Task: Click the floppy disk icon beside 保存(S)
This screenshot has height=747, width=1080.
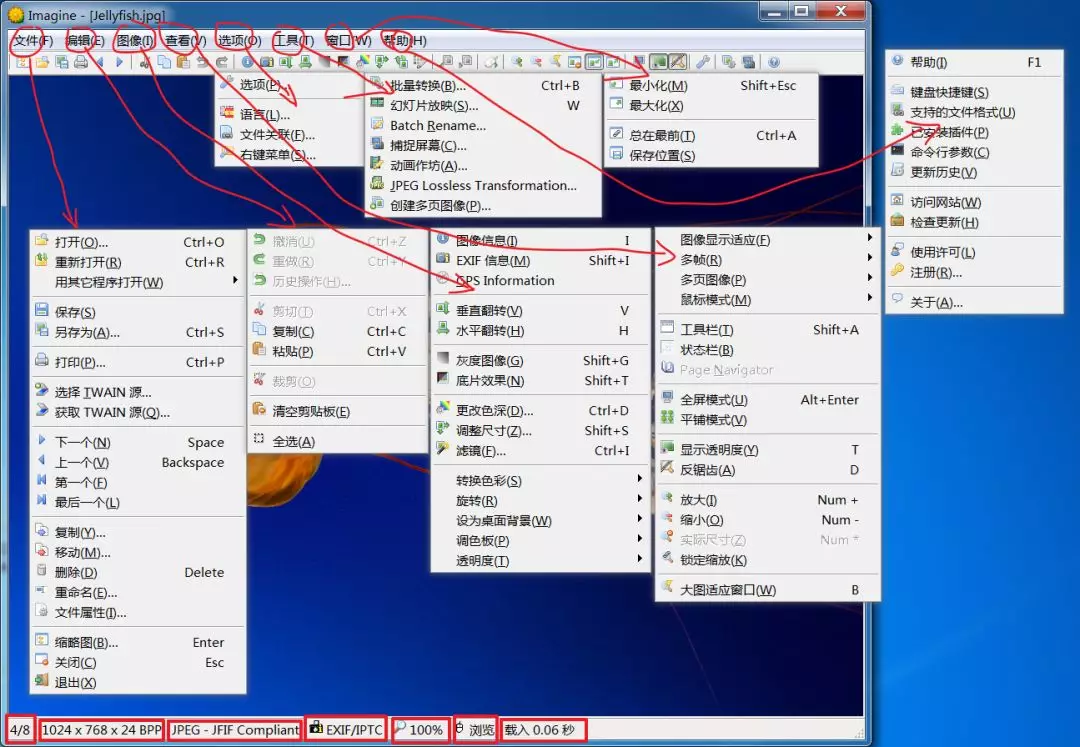Action: [x=42, y=310]
